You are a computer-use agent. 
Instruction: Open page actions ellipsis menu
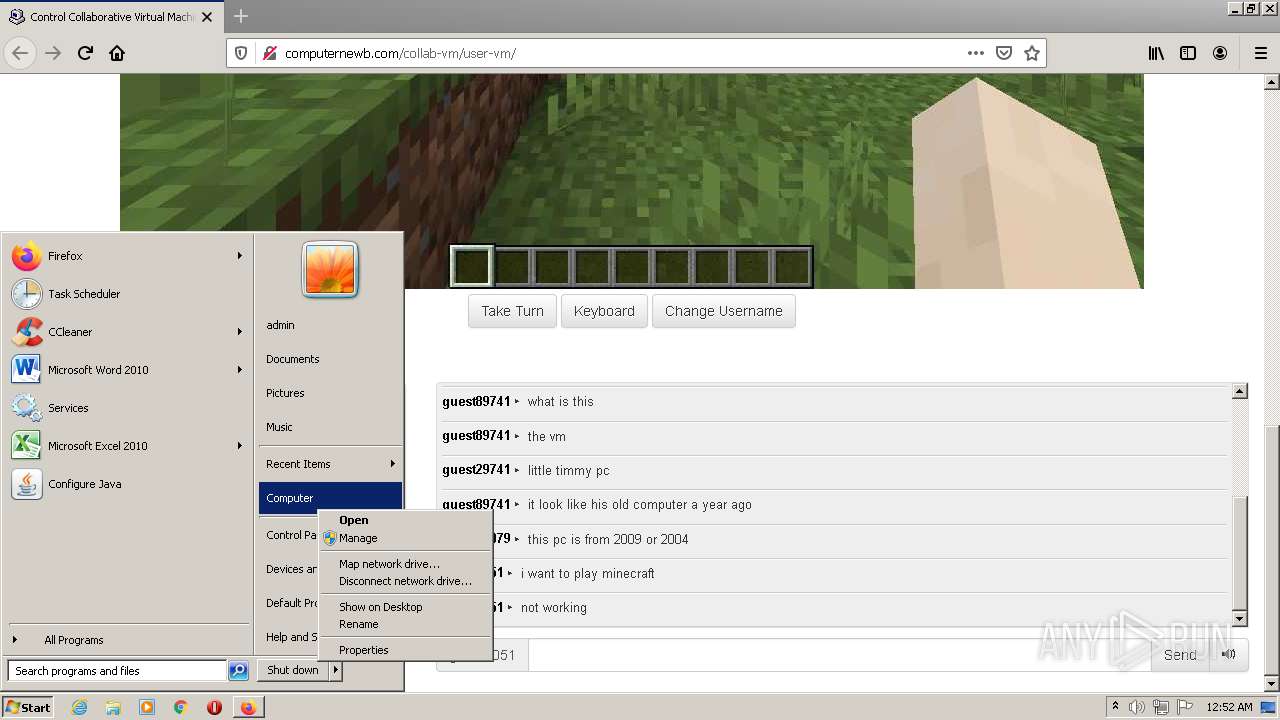[x=976, y=53]
